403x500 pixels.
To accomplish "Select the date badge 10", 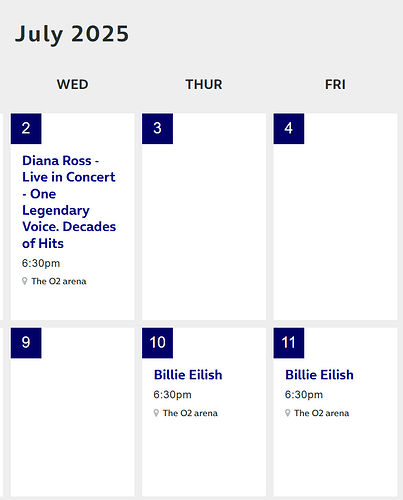I will (157, 343).
